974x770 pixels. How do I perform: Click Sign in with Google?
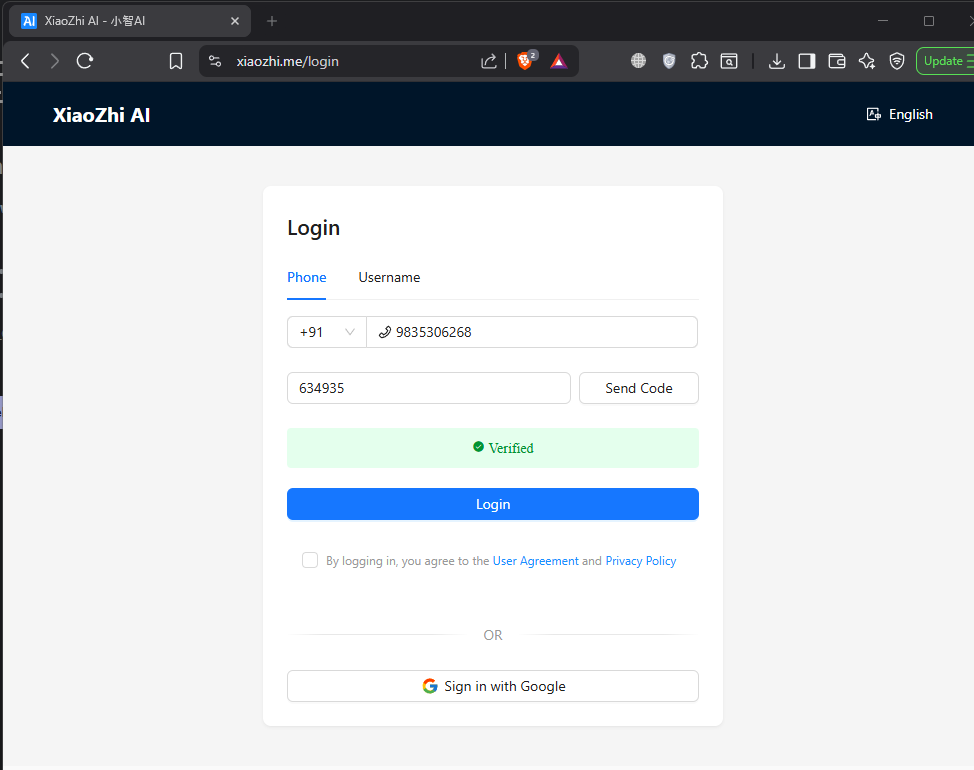(x=493, y=686)
